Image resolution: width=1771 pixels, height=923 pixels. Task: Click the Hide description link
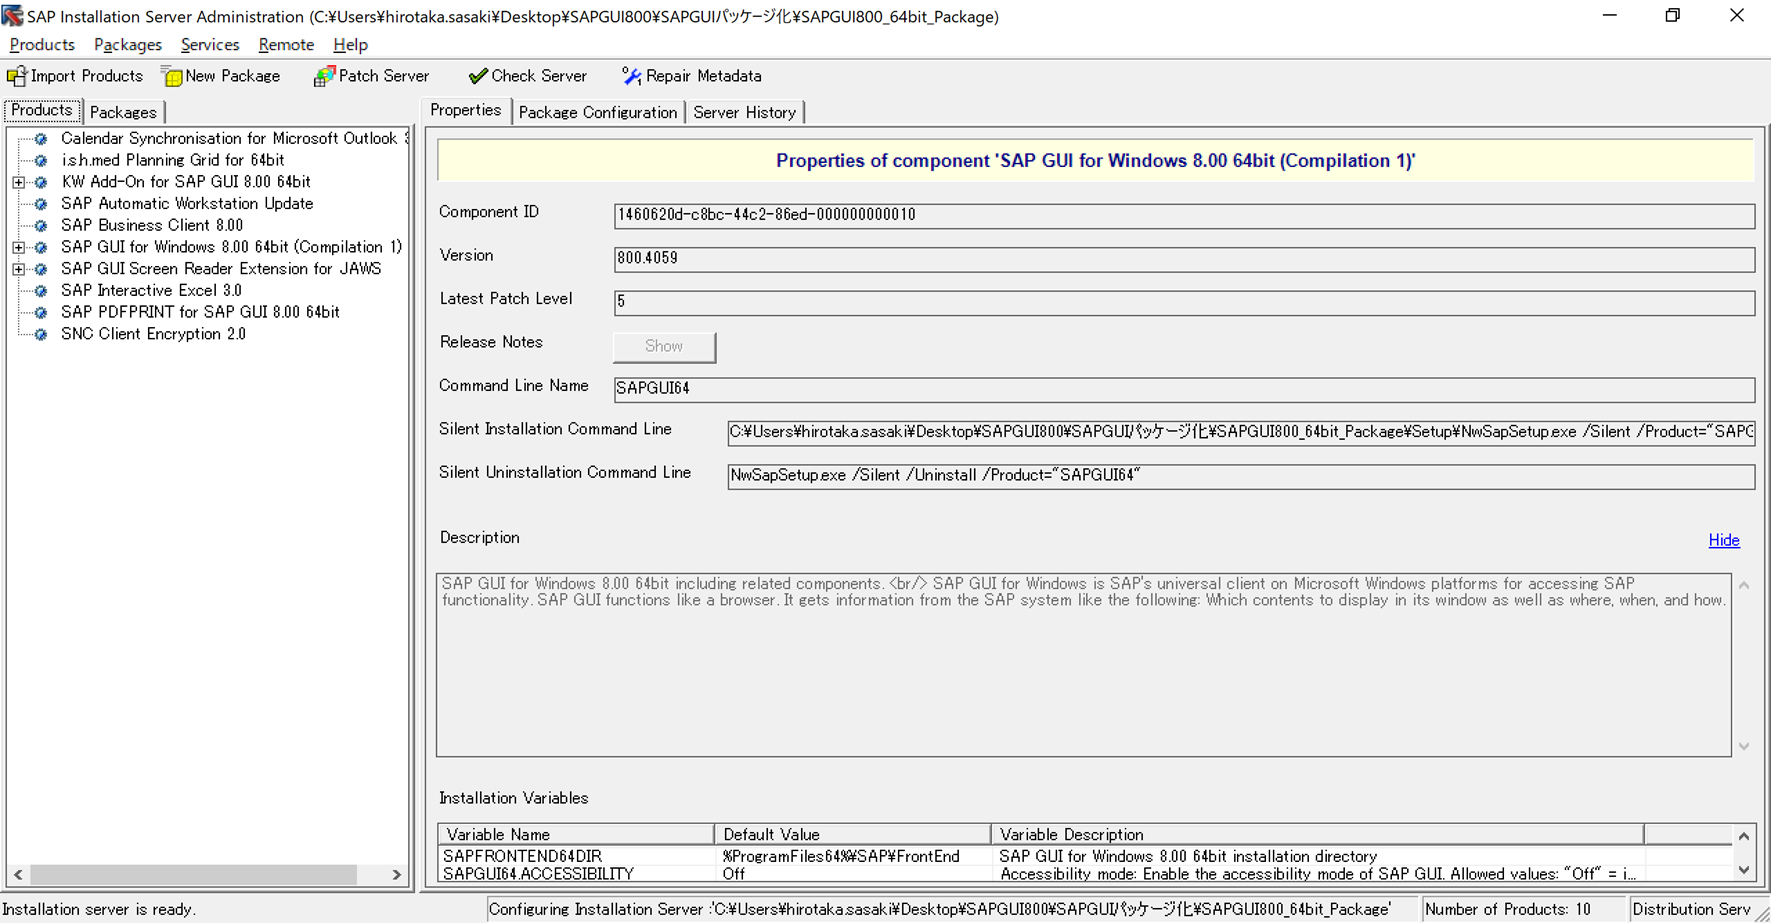click(x=1724, y=540)
